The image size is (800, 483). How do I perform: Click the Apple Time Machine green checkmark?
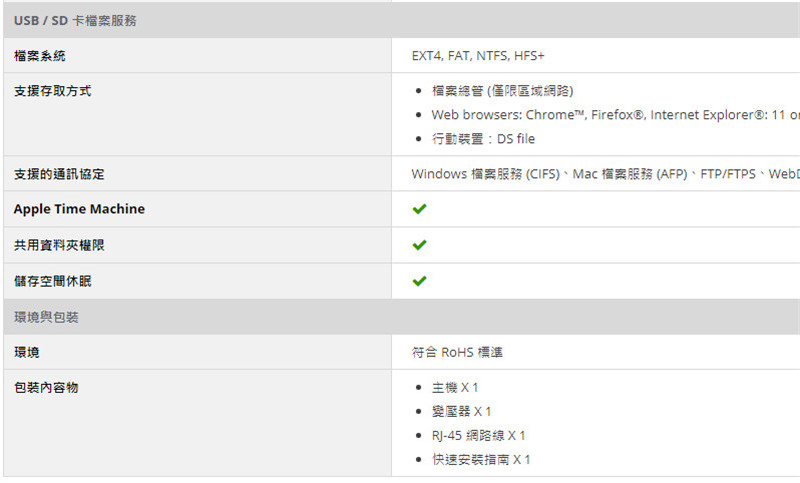(419, 209)
